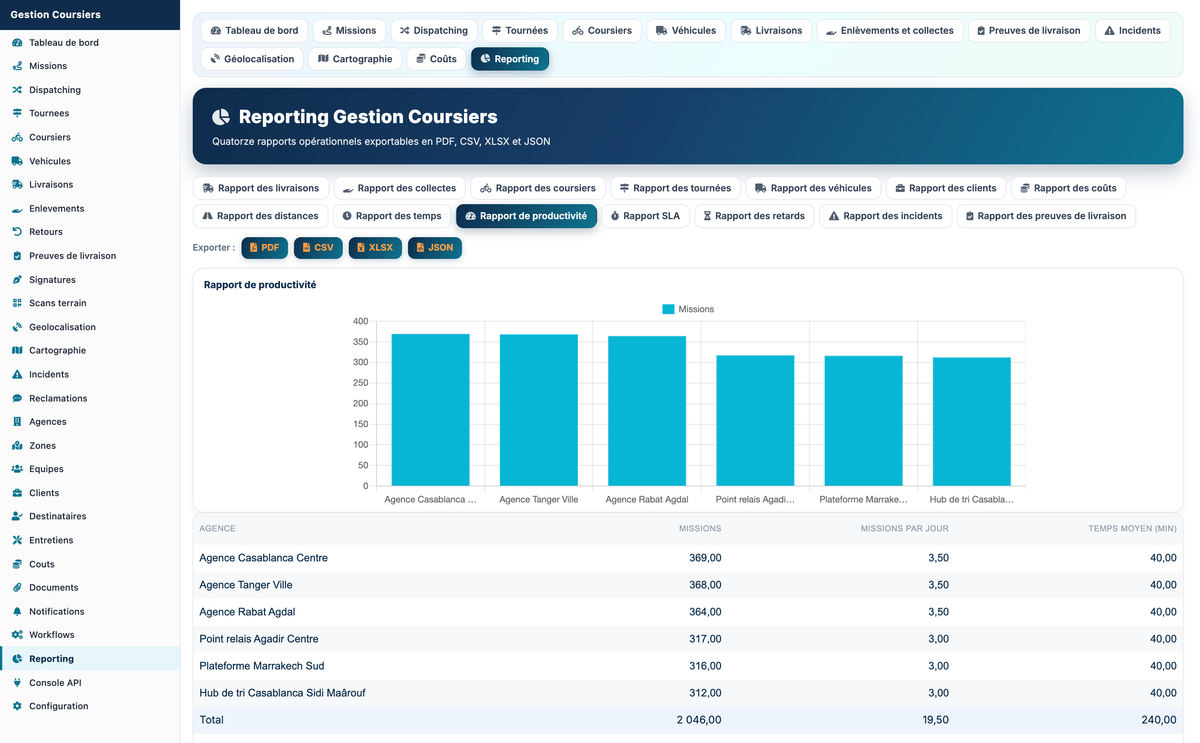Screen dimensions: 1200x743
Task: Click the Tableau de bord sidebar icon
Action: click(x=17, y=43)
